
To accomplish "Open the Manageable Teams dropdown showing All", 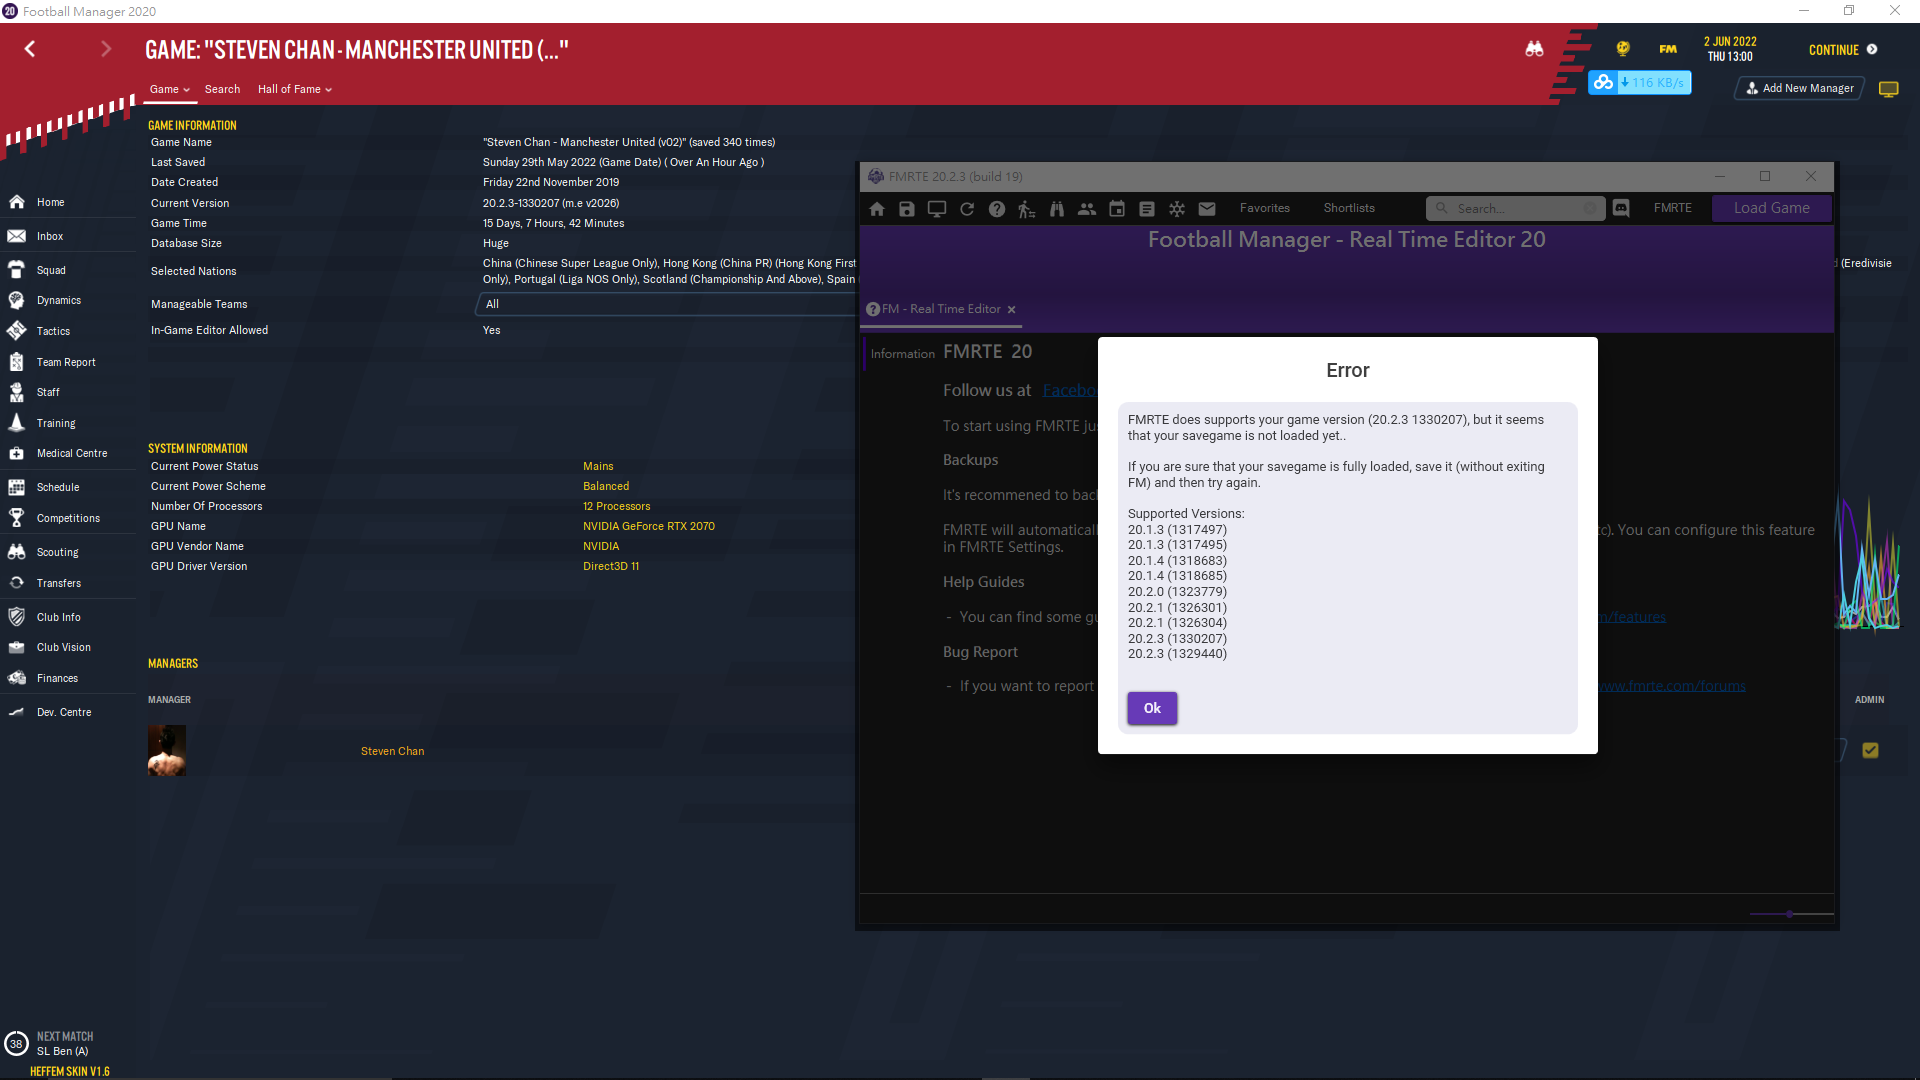I will 666,304.
